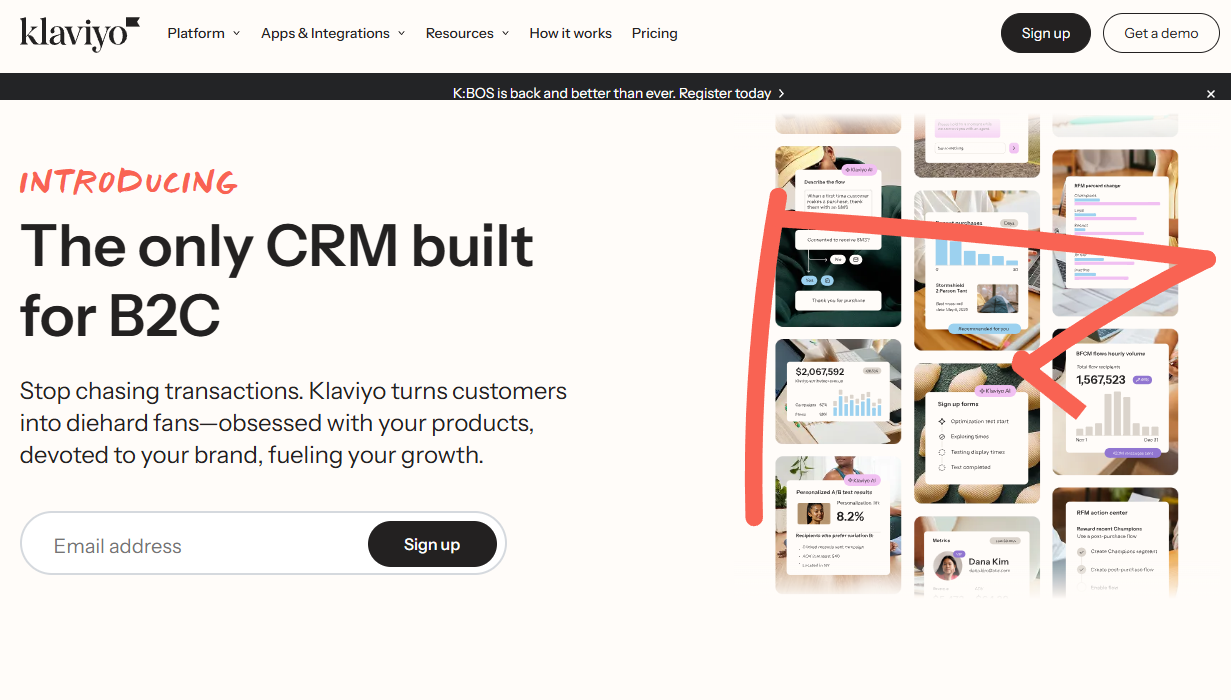Open the Pricing page
The height and width of the screenshot is (700, 1231).
[654, 33]
